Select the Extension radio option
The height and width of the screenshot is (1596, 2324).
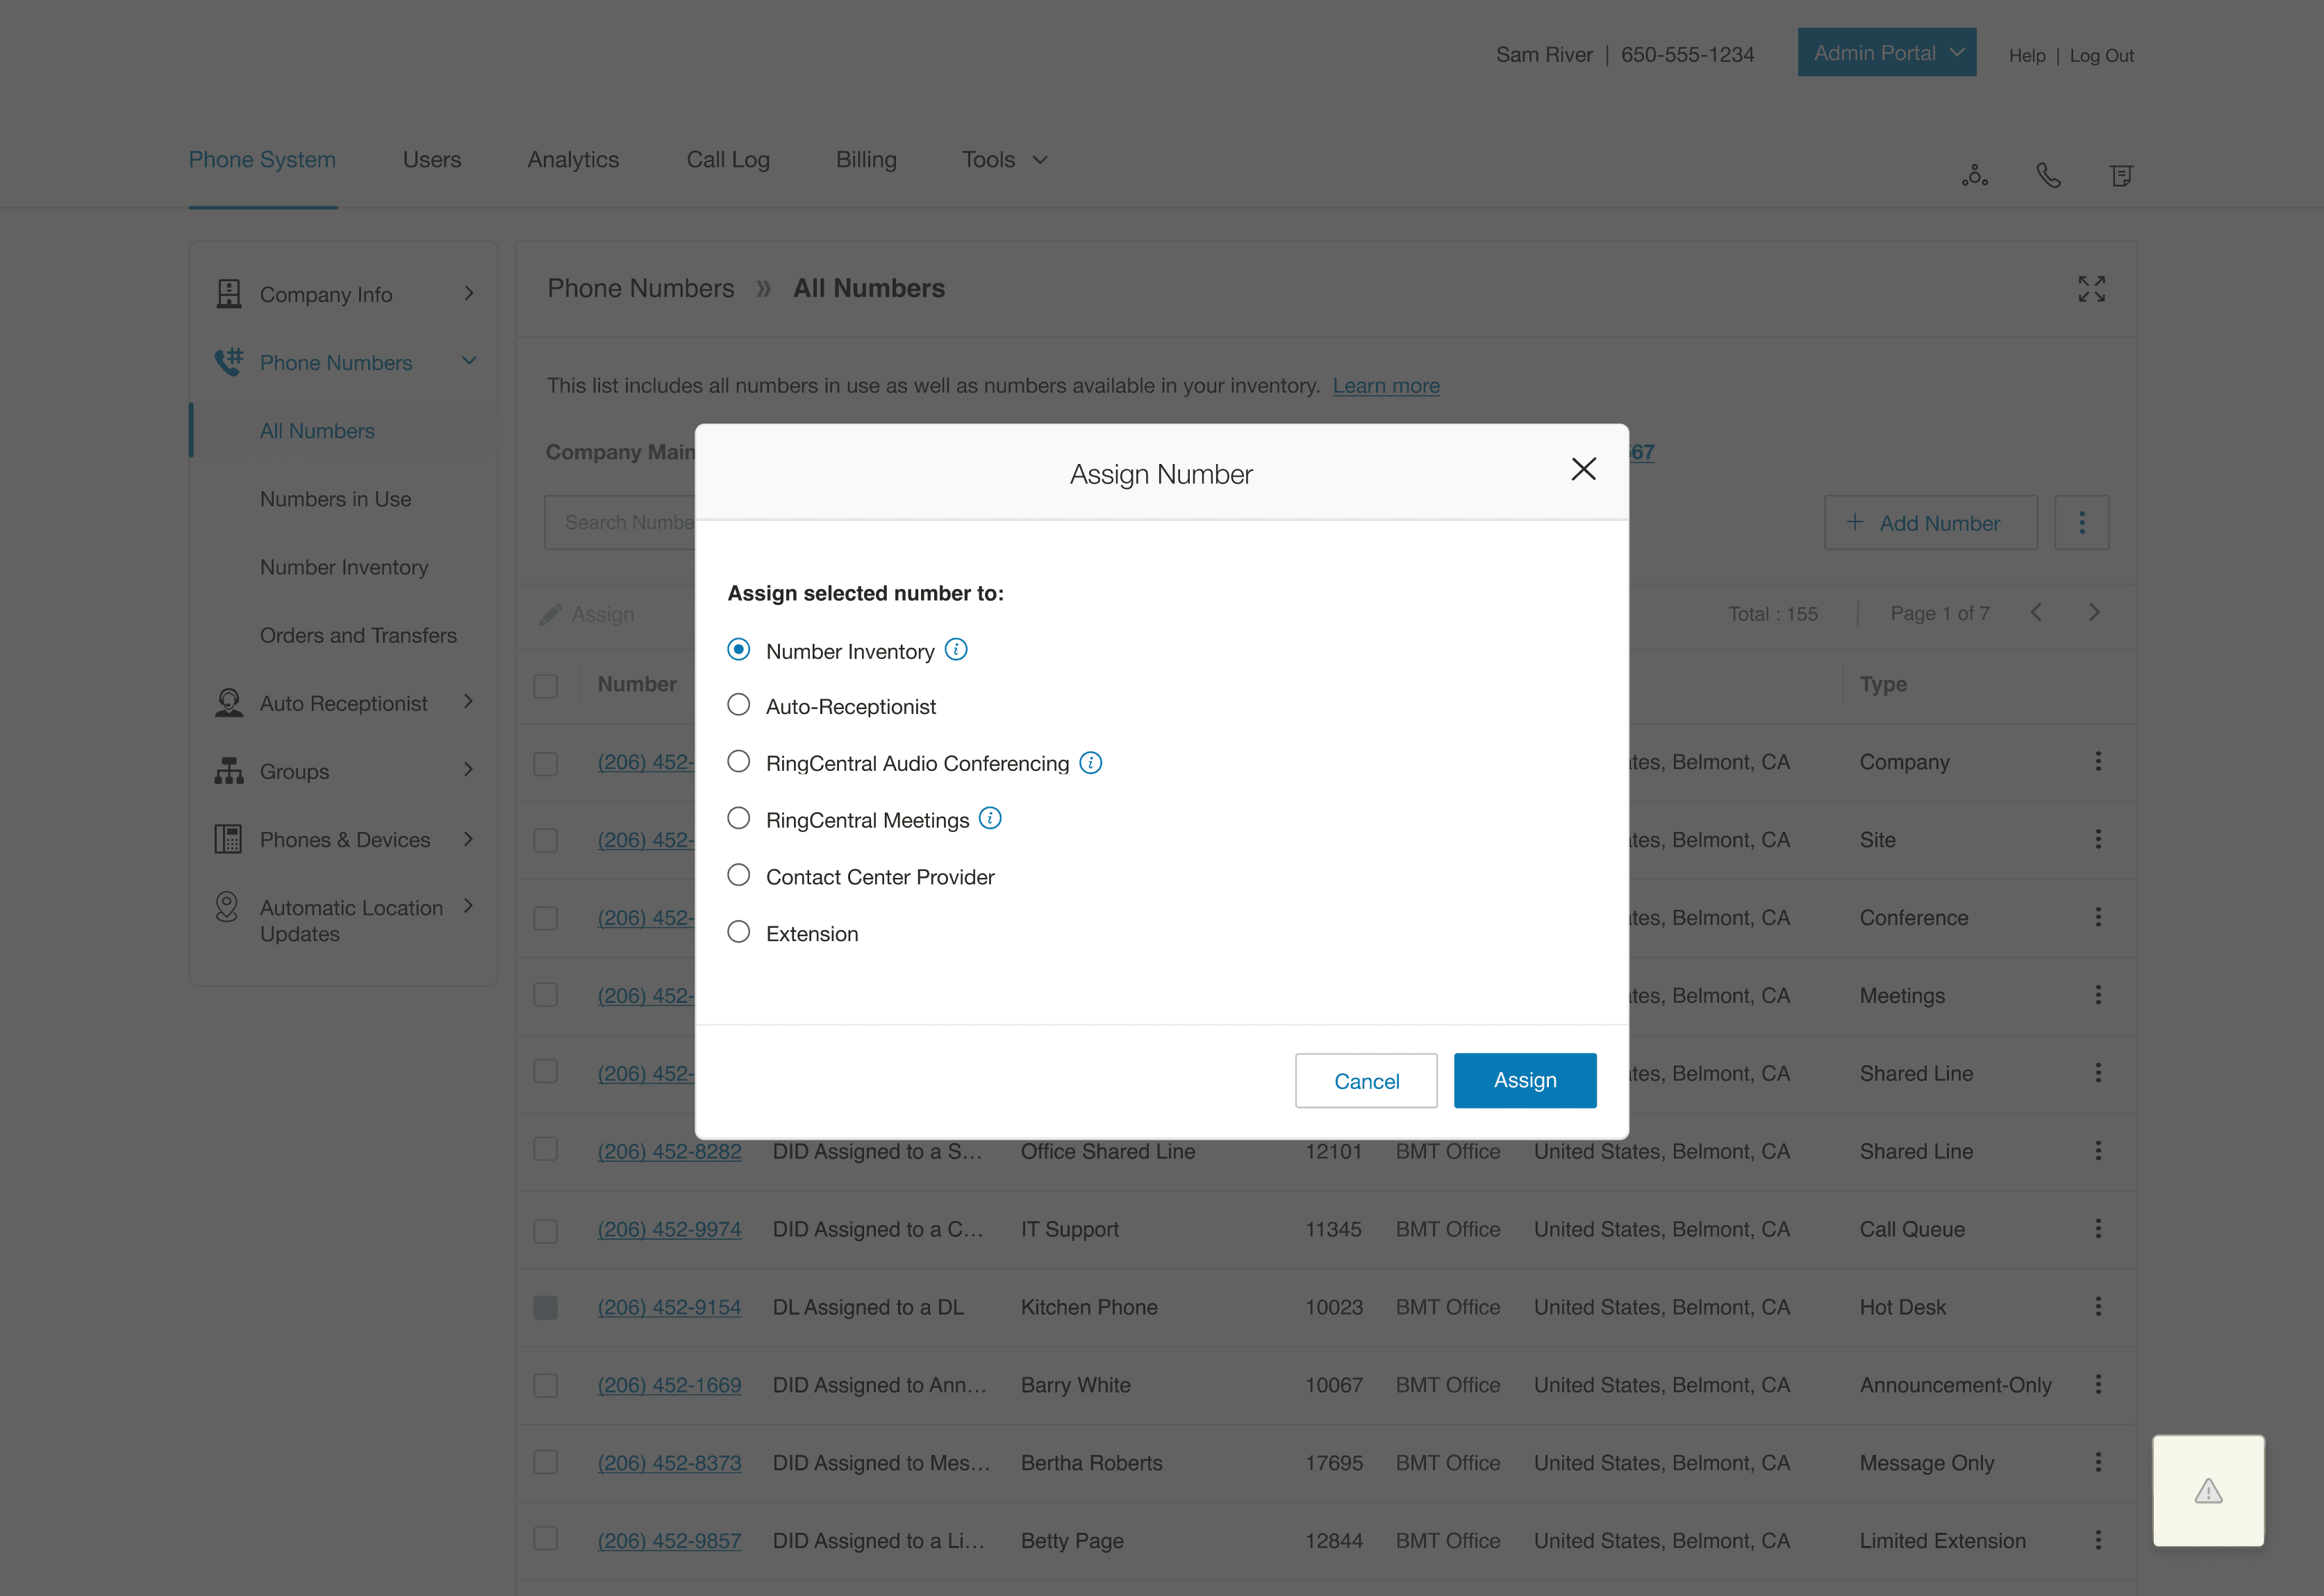pos(739,932)
